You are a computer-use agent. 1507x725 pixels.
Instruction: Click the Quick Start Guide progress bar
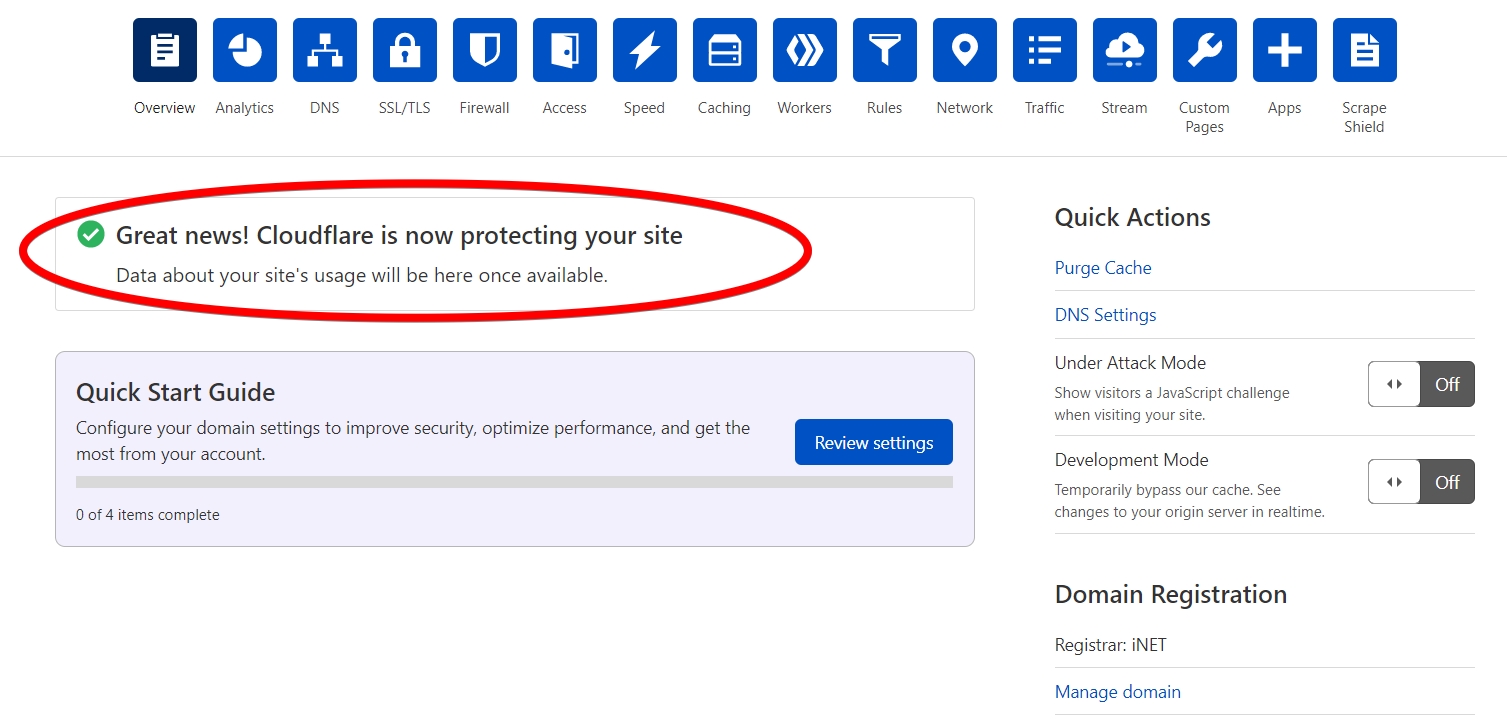[x=514, y=482]
